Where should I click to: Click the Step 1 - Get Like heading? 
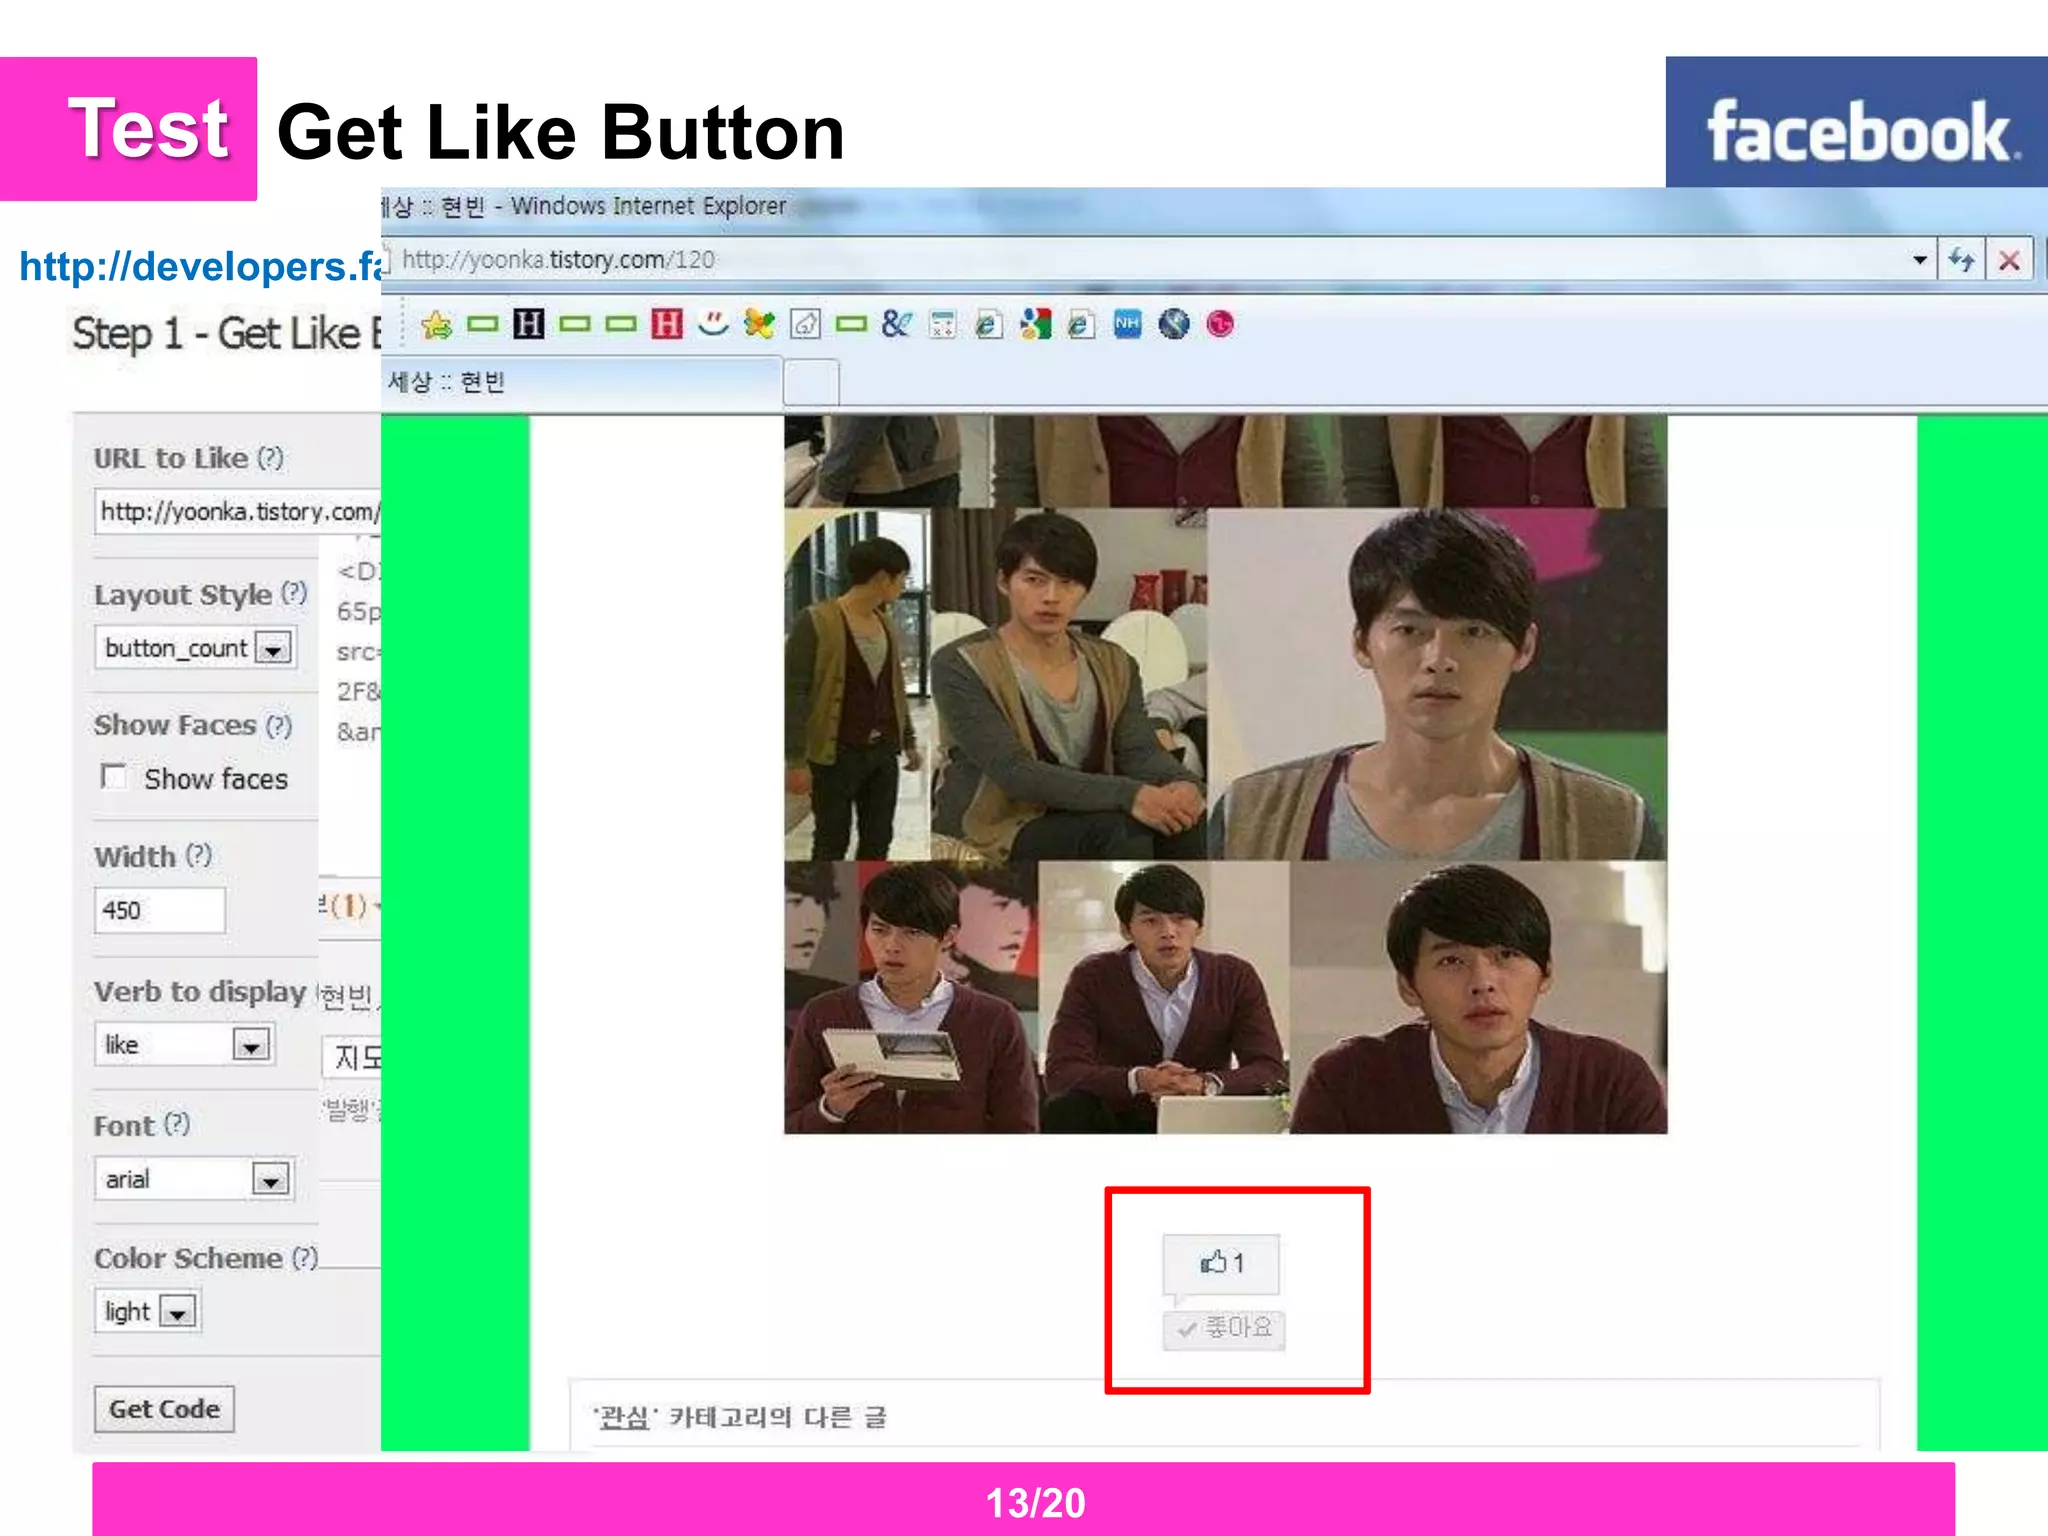227,334
